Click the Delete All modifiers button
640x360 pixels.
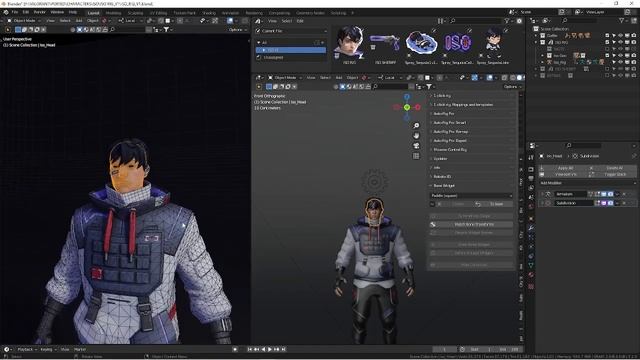(613, 168)
